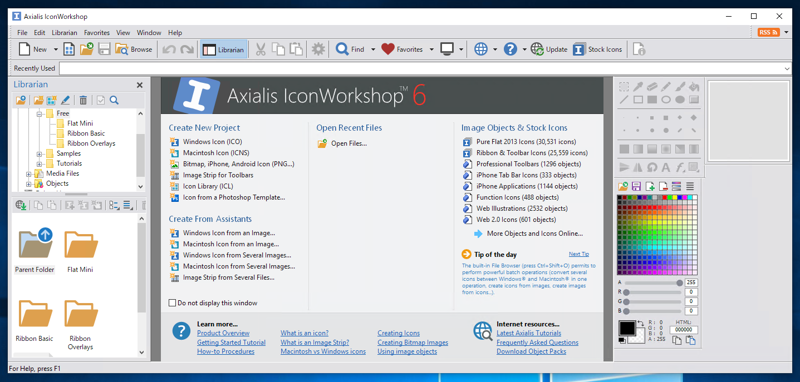Click the globe web icon in the toolbar

(481, 49)
